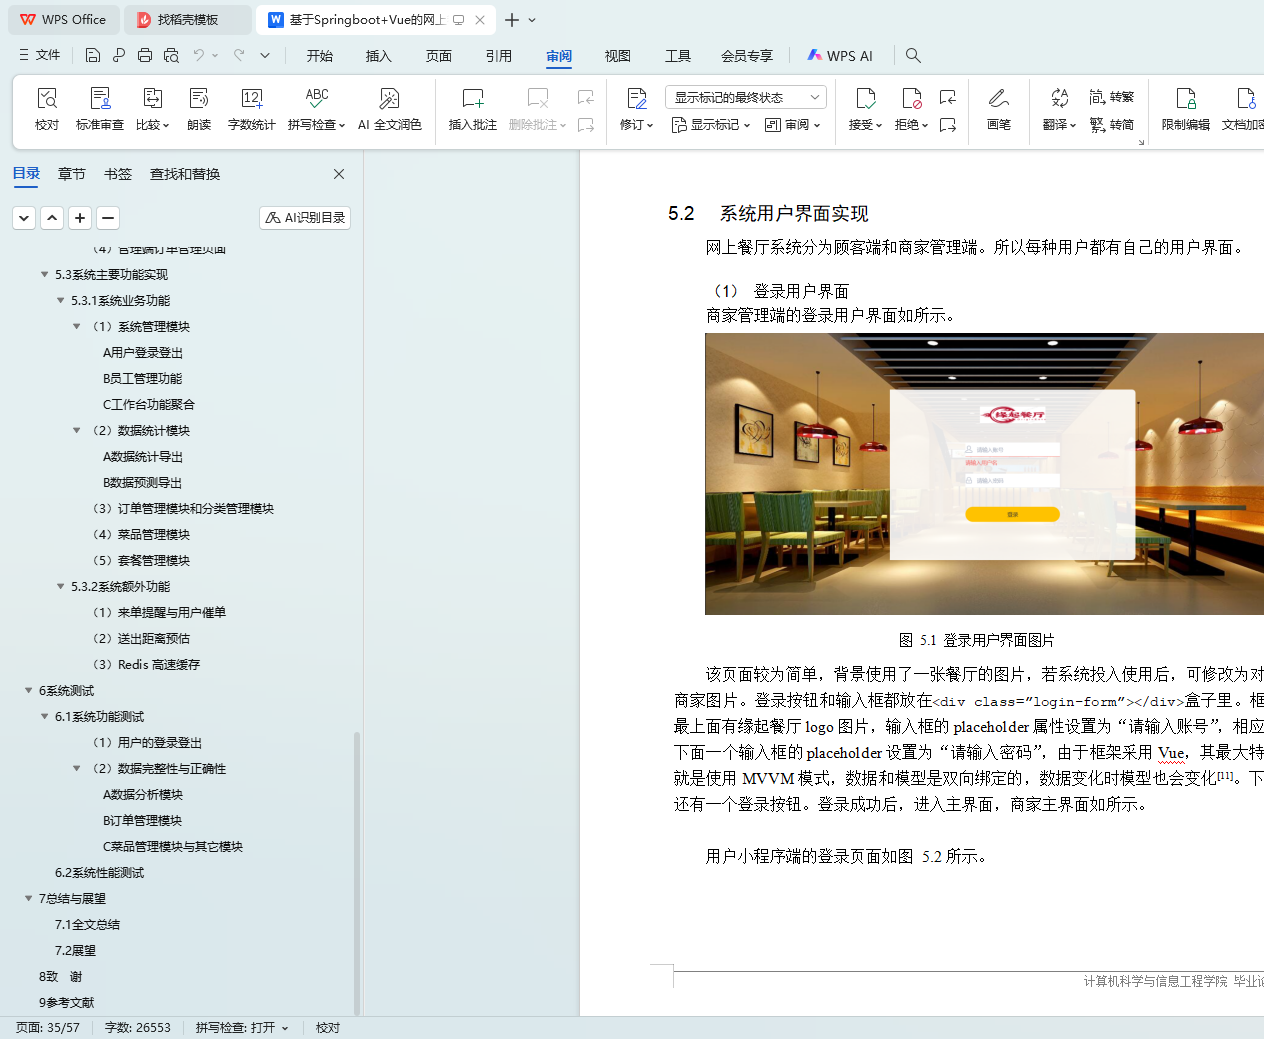Select the restaurant login screenshot image

point(984,474)
